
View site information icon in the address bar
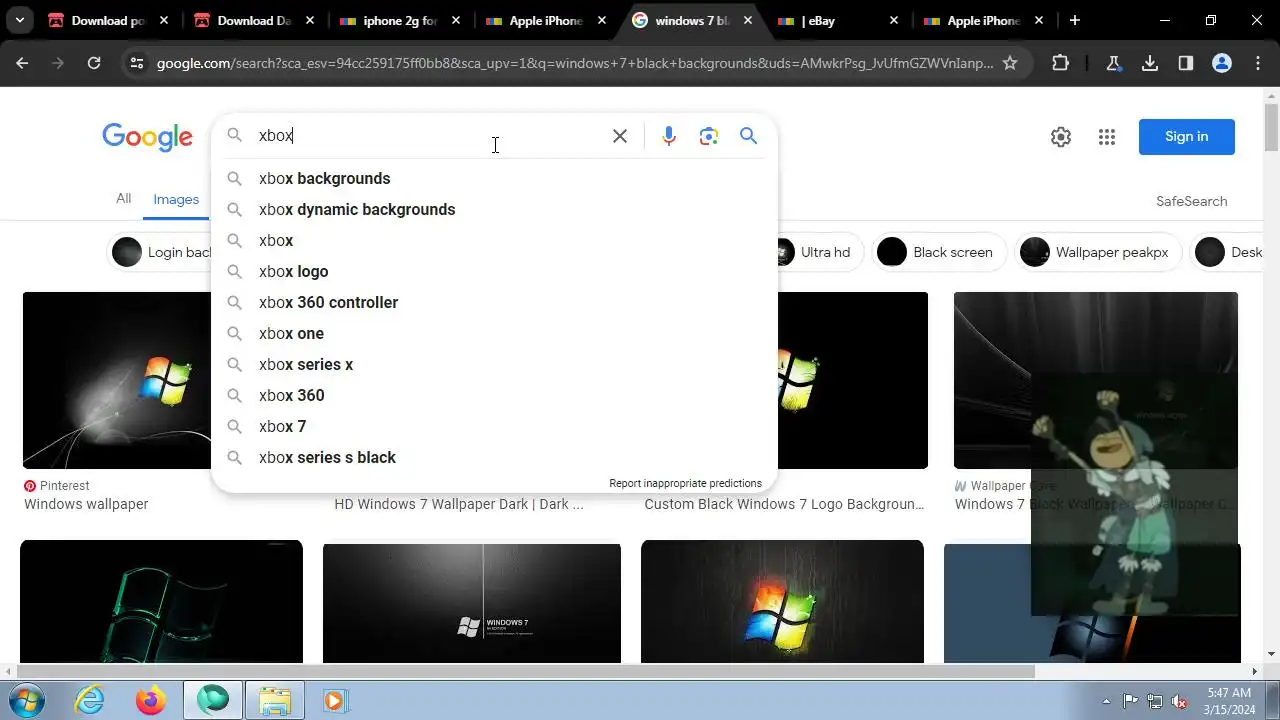point(137,63)
